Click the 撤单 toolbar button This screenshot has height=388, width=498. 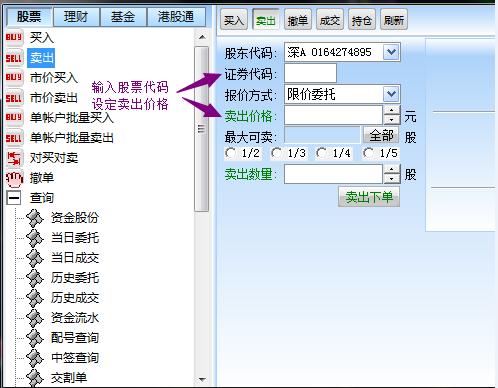(x=298, y=20)
